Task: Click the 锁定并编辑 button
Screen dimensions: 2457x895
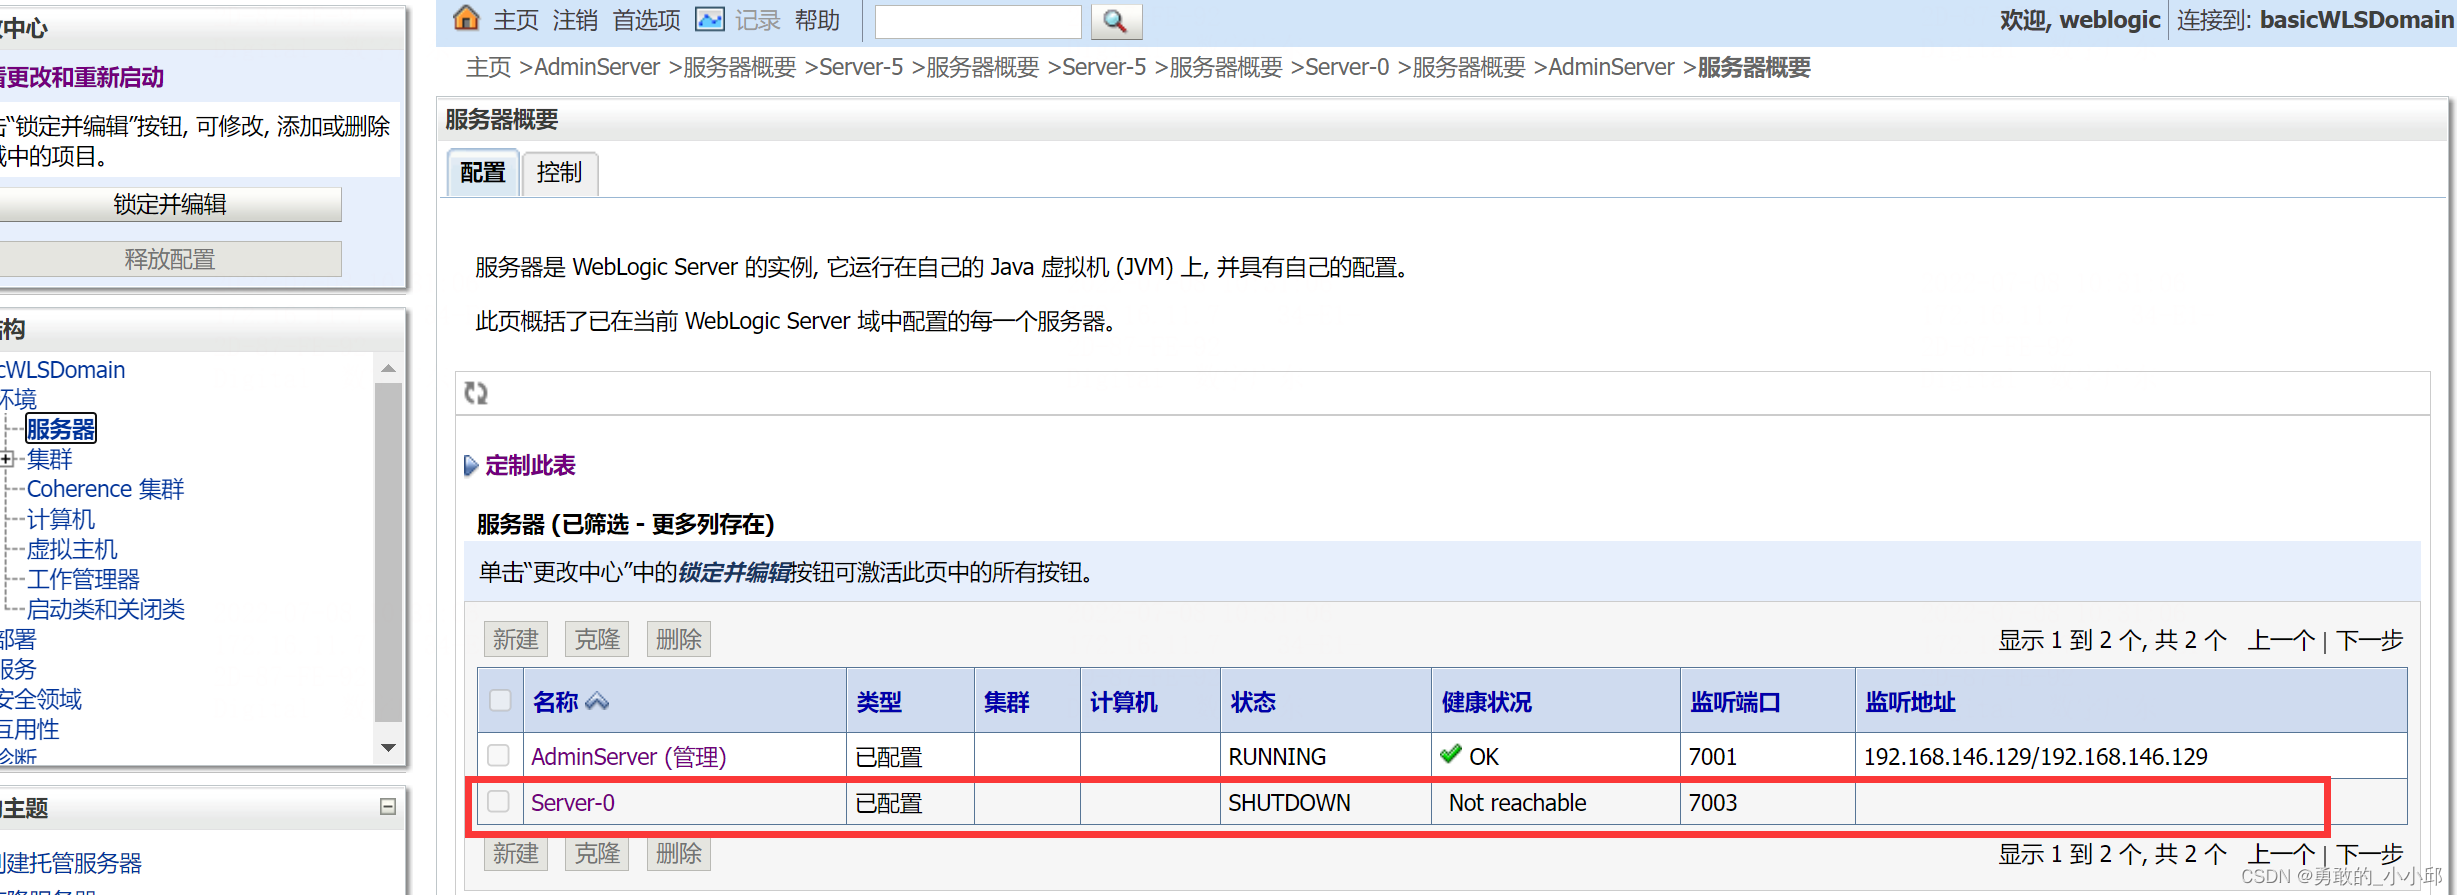Action: tap(170, 204)
